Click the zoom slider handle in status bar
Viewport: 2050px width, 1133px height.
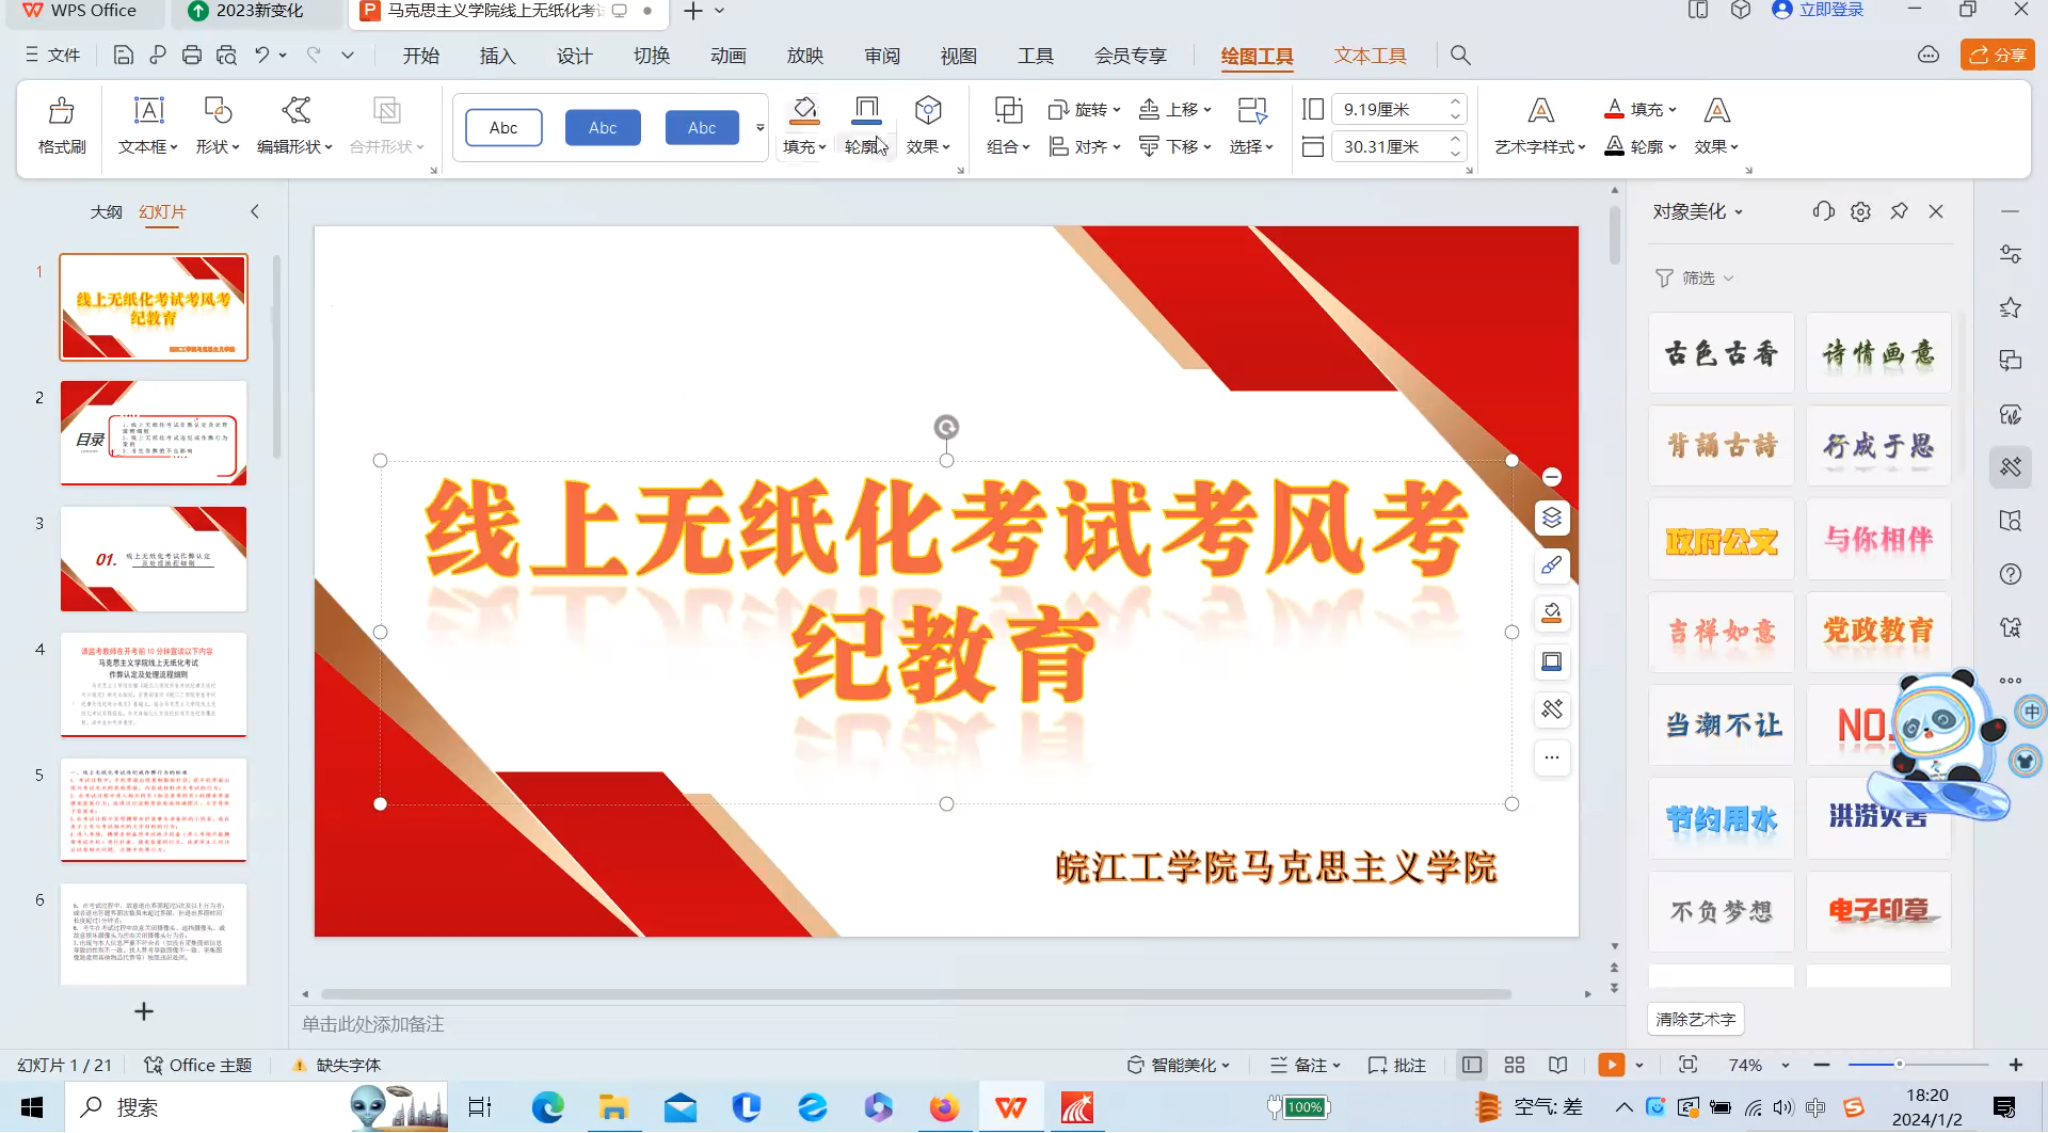[x=1899, y=1065]
